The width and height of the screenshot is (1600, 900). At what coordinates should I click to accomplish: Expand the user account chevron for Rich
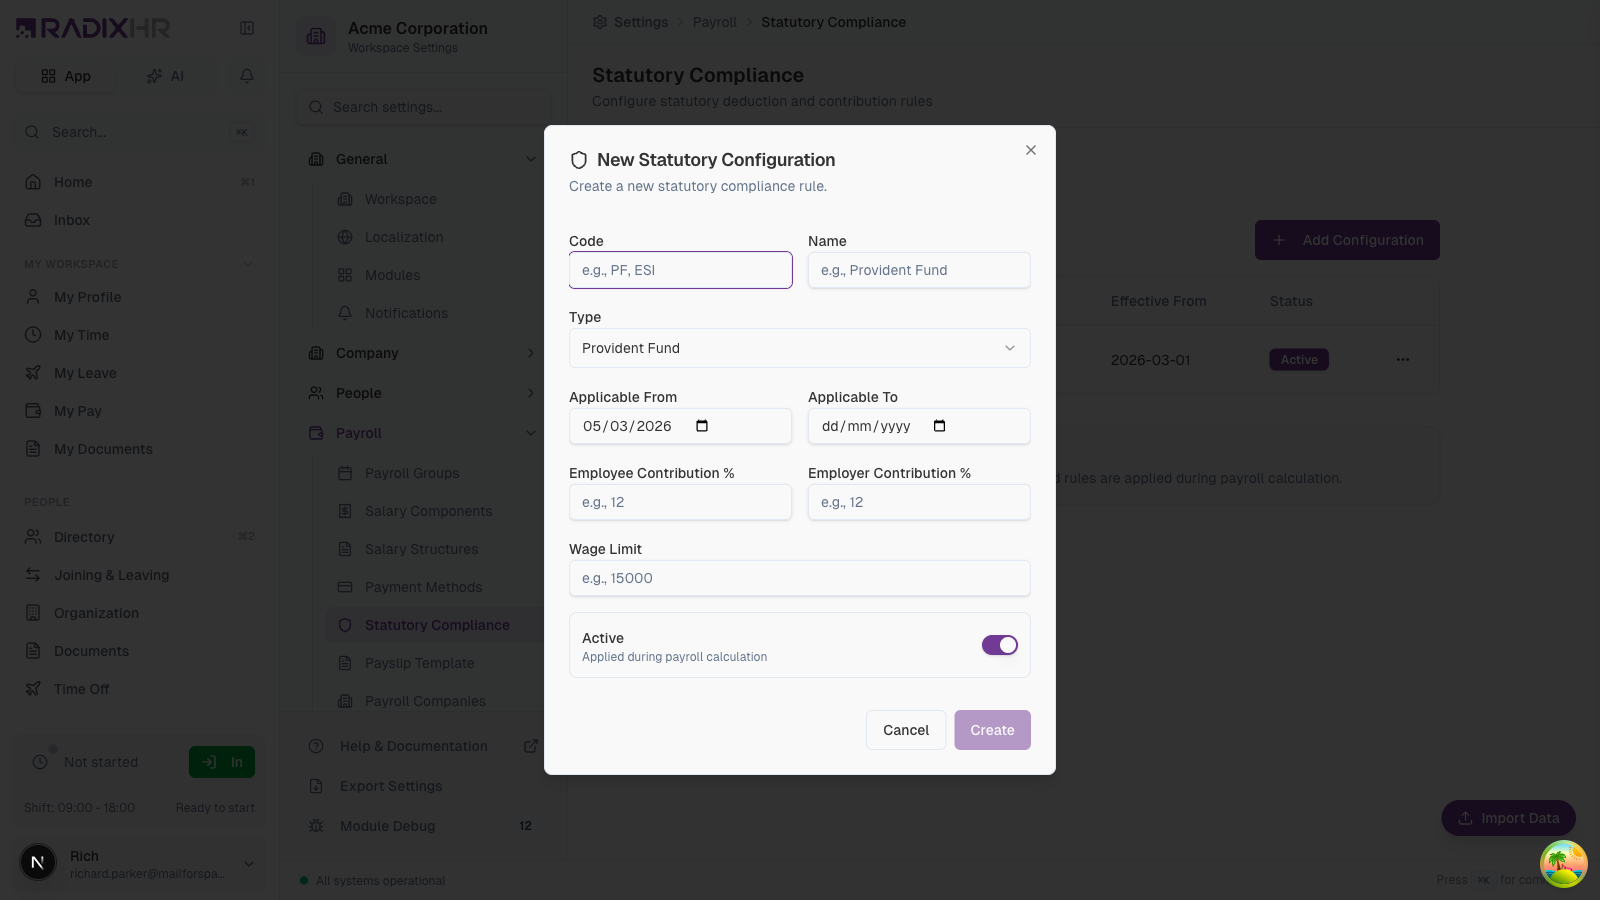coord(249,864)
